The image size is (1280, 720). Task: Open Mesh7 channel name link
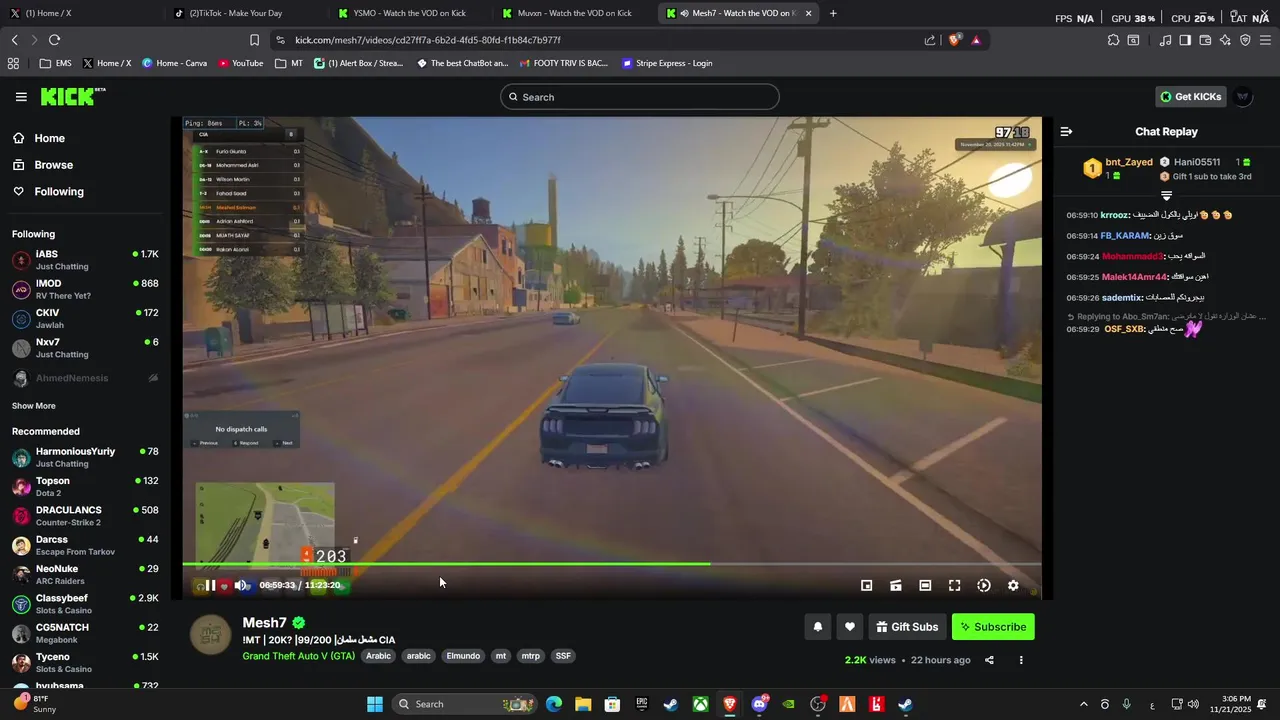tap(264, 623)
